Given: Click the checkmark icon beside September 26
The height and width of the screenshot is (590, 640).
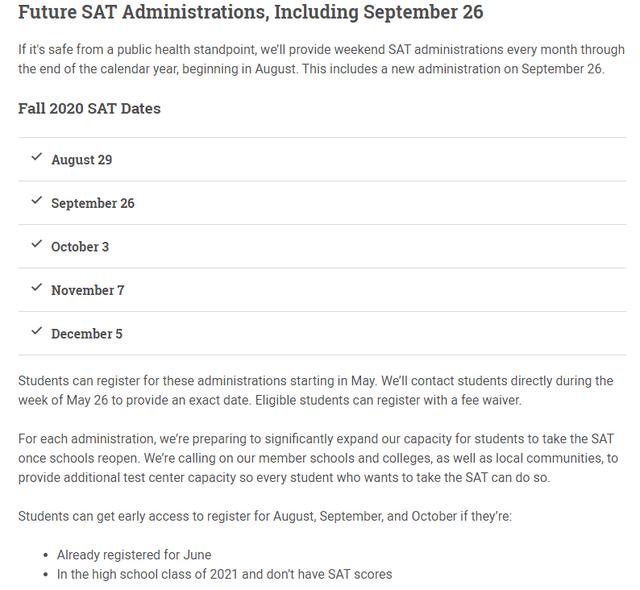Looking at the screenshot, I should click(x=37, y=201).
